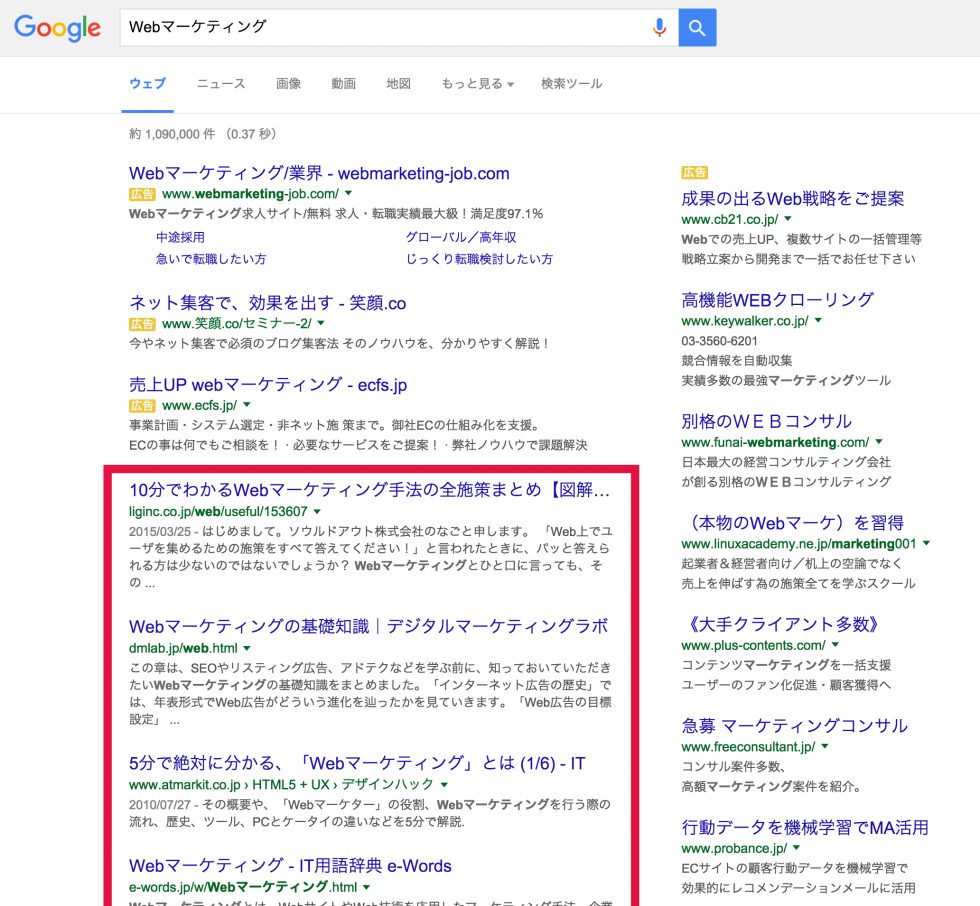Open the 中途採用 sitelink
Viewport: 980px width, 906px height.
coord(180,237)
